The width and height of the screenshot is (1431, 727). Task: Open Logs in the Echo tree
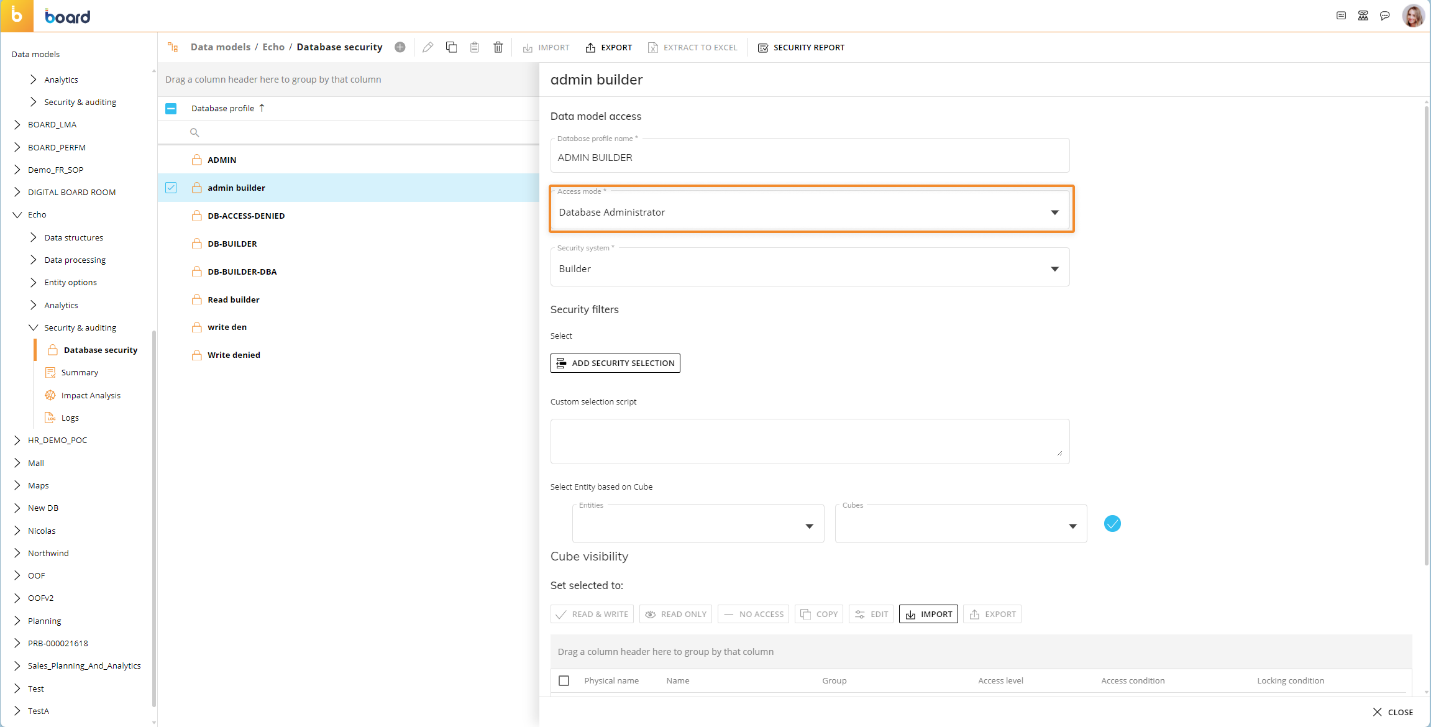(x=70, y=418)
